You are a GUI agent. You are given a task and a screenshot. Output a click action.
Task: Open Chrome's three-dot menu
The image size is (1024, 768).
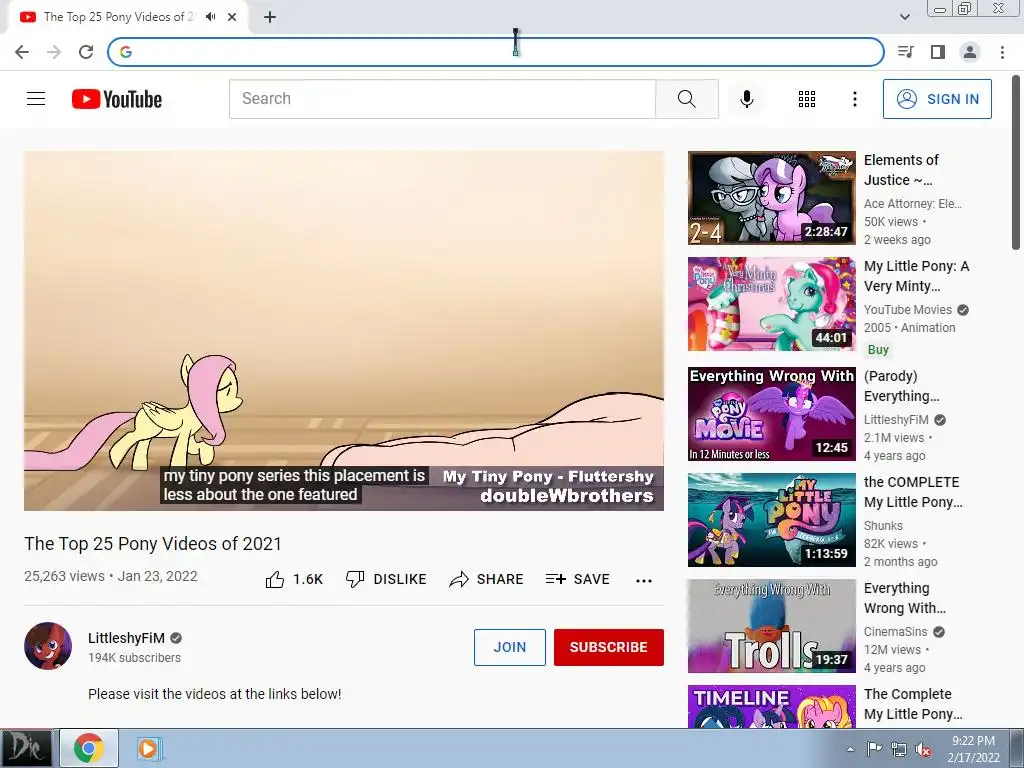(x=1002, y=52)
